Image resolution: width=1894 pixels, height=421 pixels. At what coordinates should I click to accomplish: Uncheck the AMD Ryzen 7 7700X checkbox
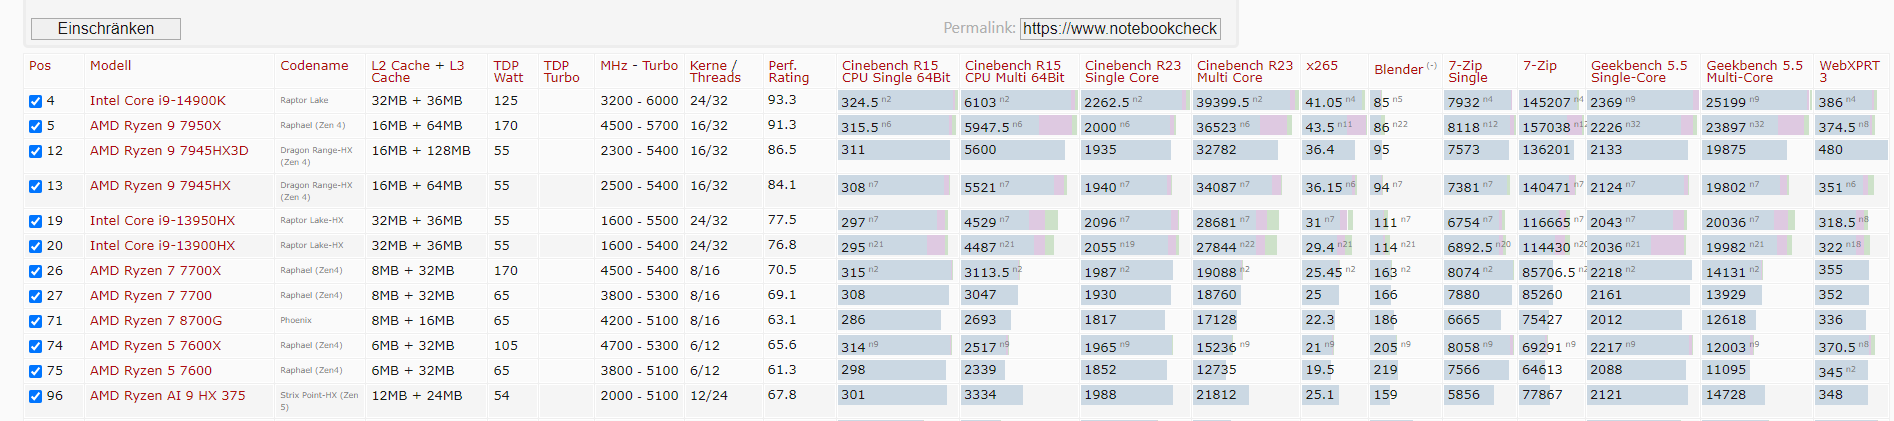36,271
